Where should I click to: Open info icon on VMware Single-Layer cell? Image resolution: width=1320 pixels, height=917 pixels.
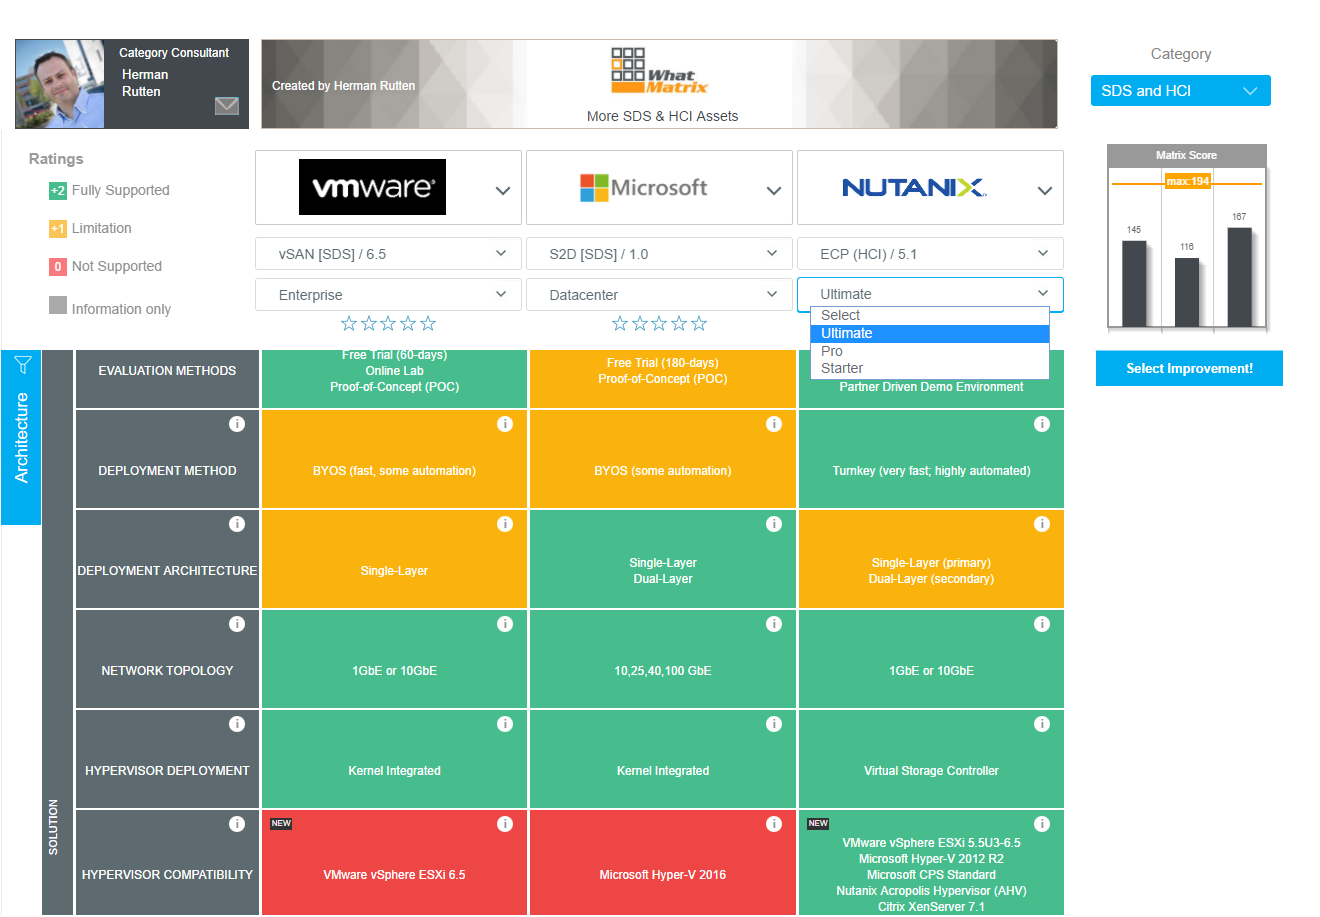point(505,524)
